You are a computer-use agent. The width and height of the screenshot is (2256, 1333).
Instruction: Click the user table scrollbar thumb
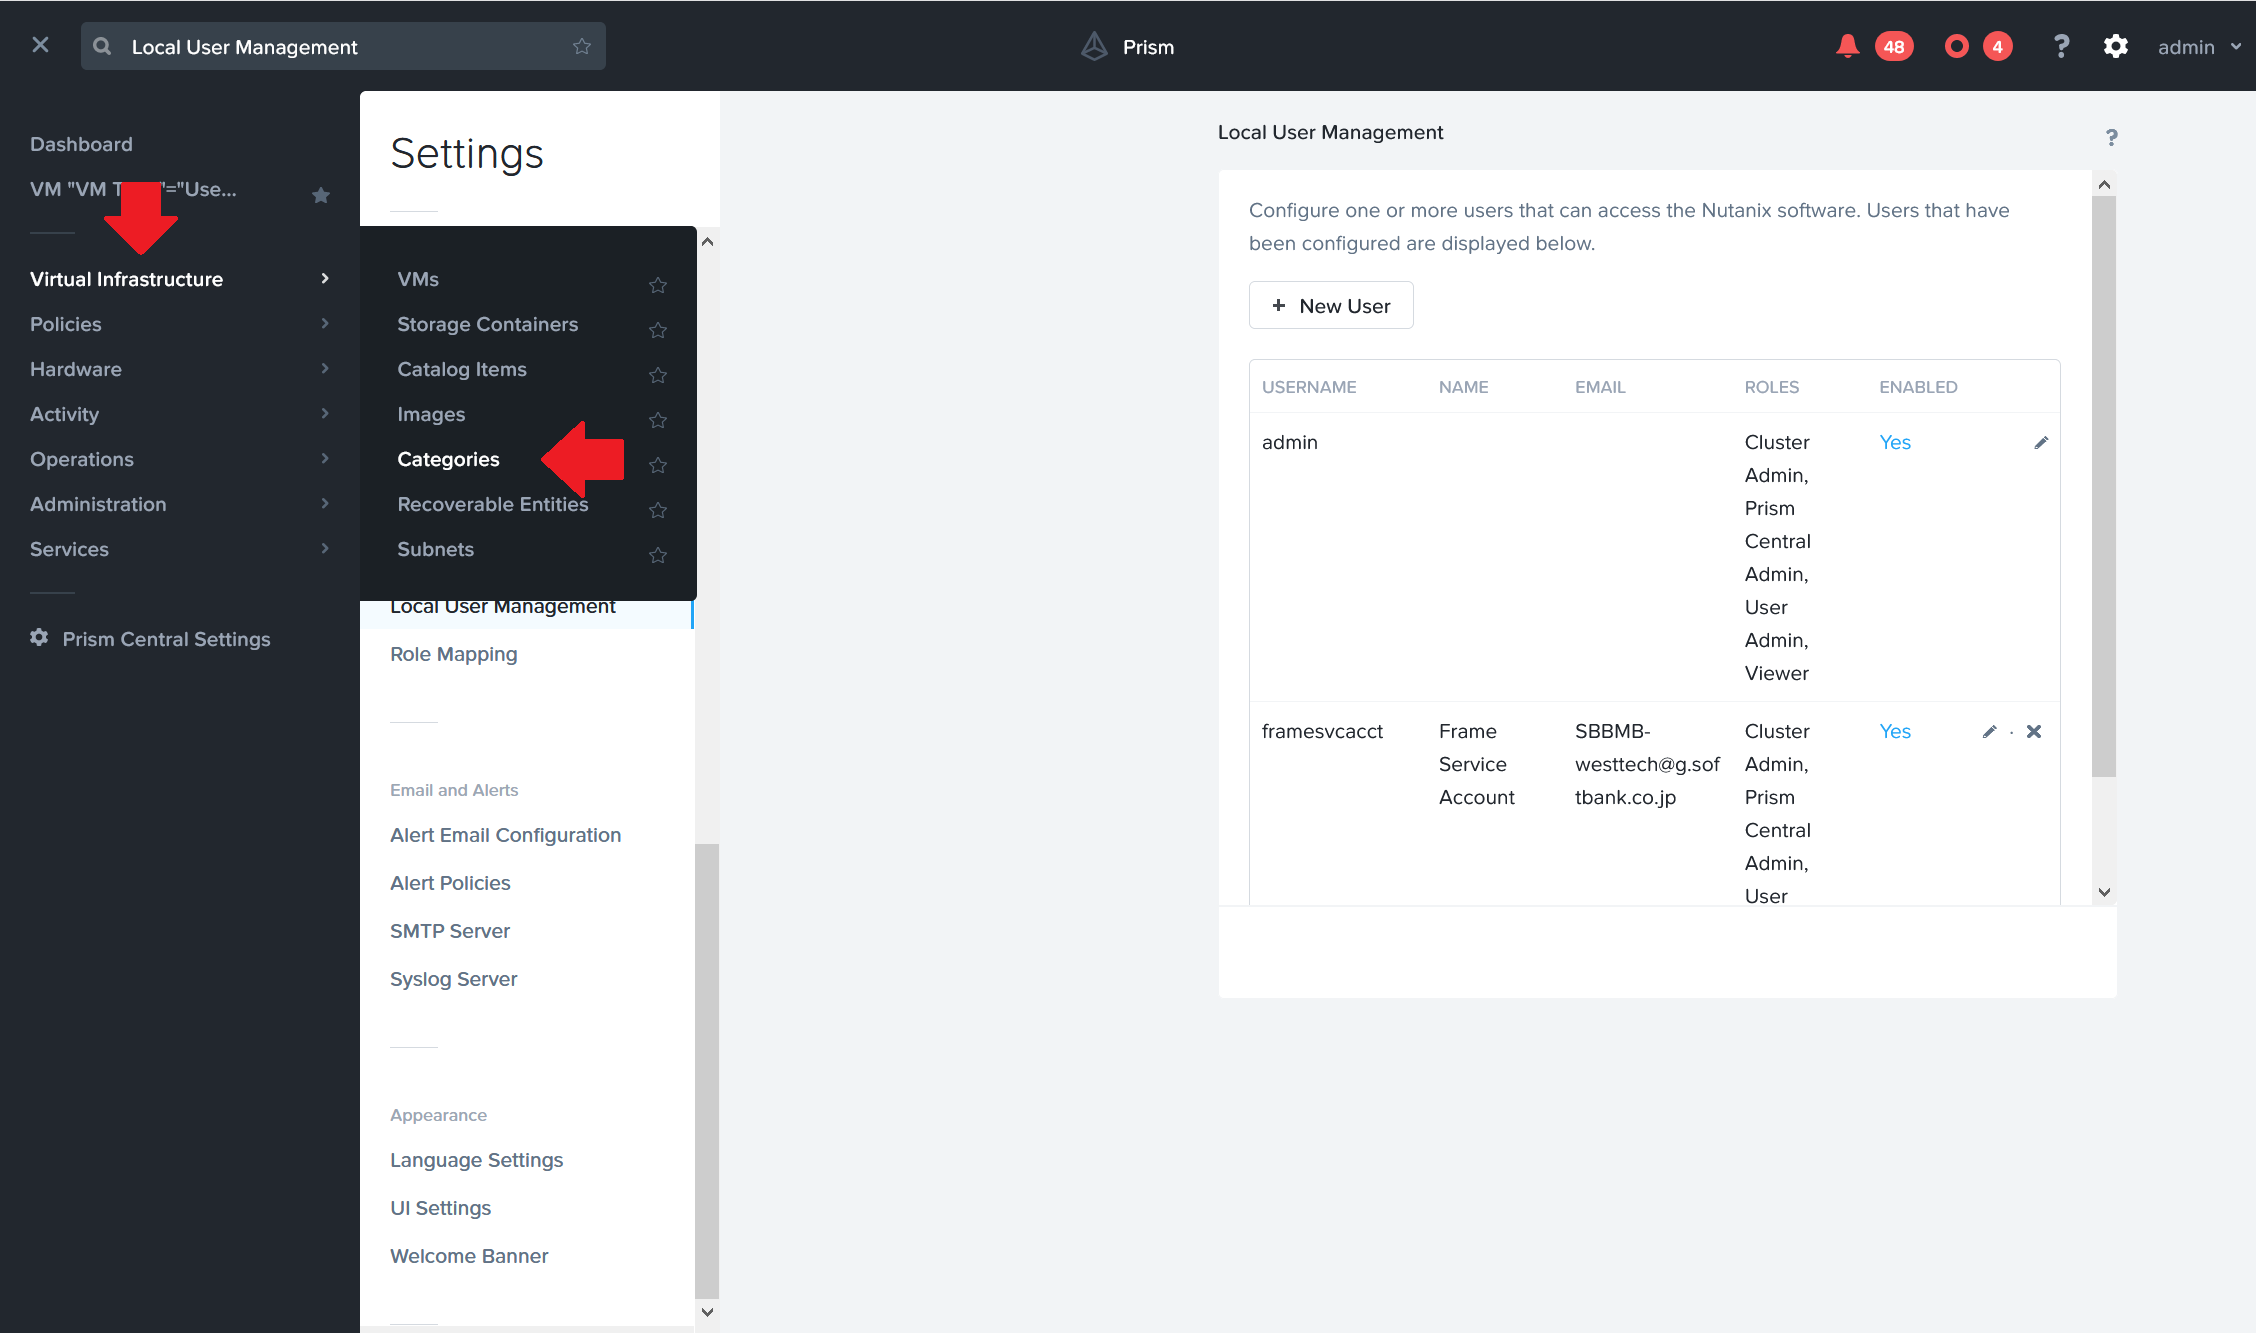pyautogui.click(x=2103, y=486)
